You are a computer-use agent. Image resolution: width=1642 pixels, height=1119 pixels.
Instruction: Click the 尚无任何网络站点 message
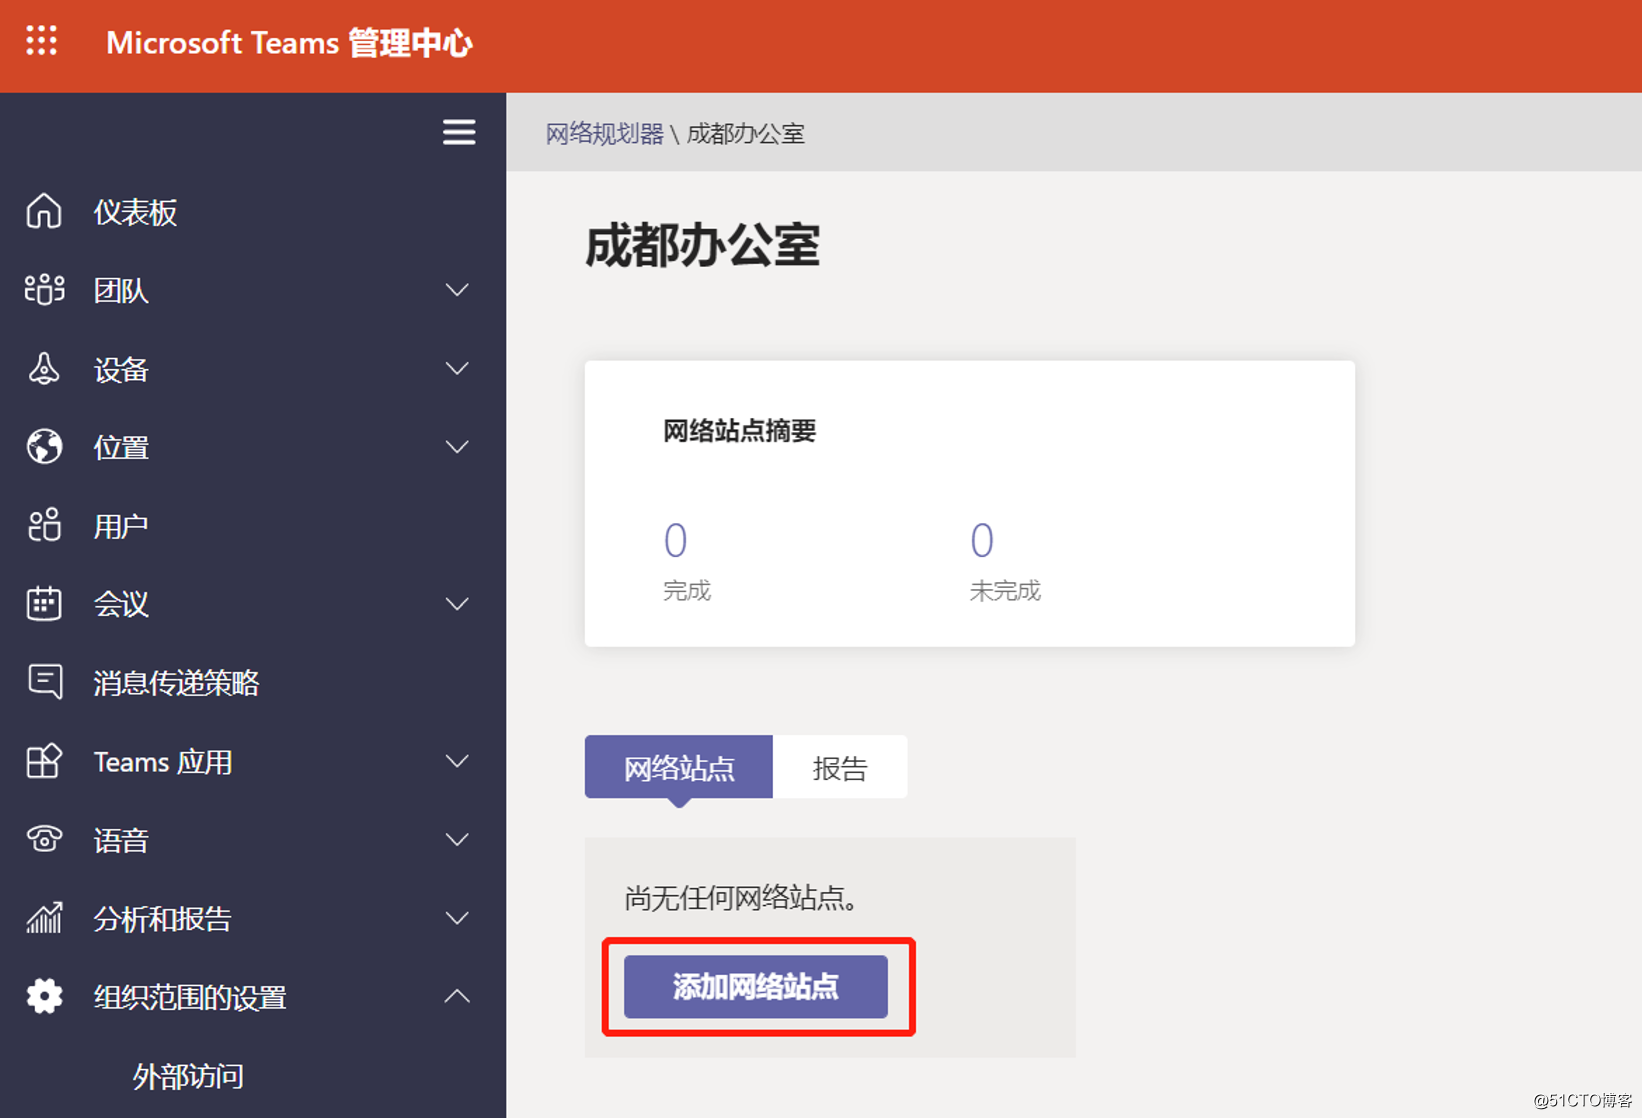pos(741,898)
